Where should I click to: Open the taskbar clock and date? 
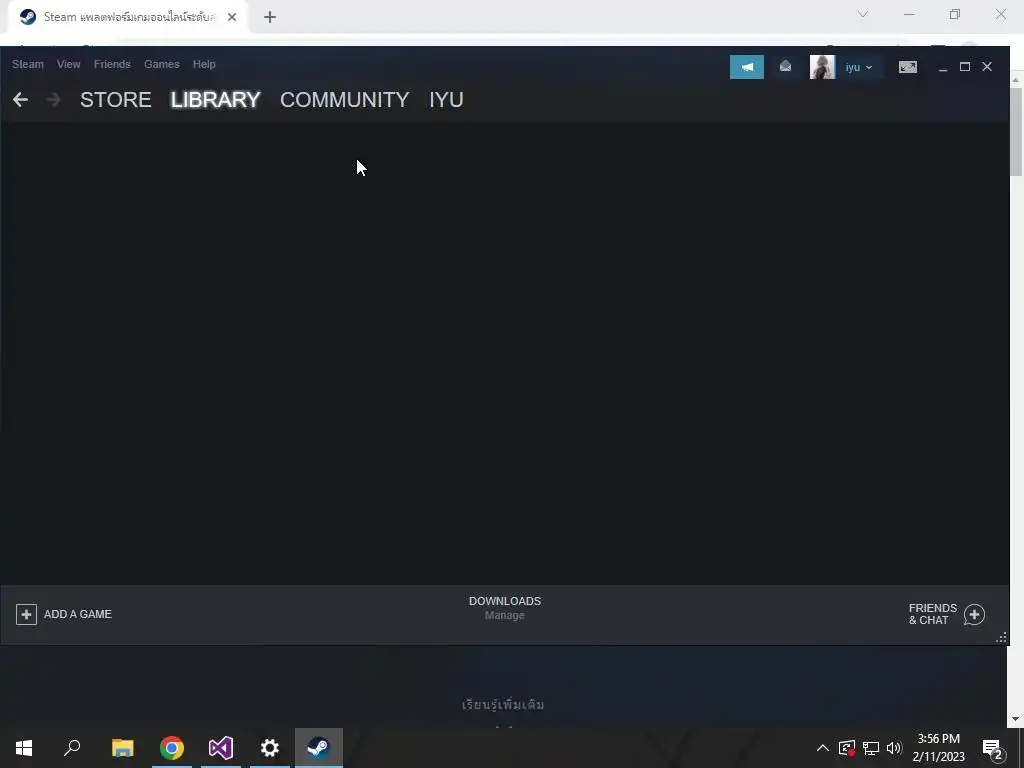click(x=938, y=748)
